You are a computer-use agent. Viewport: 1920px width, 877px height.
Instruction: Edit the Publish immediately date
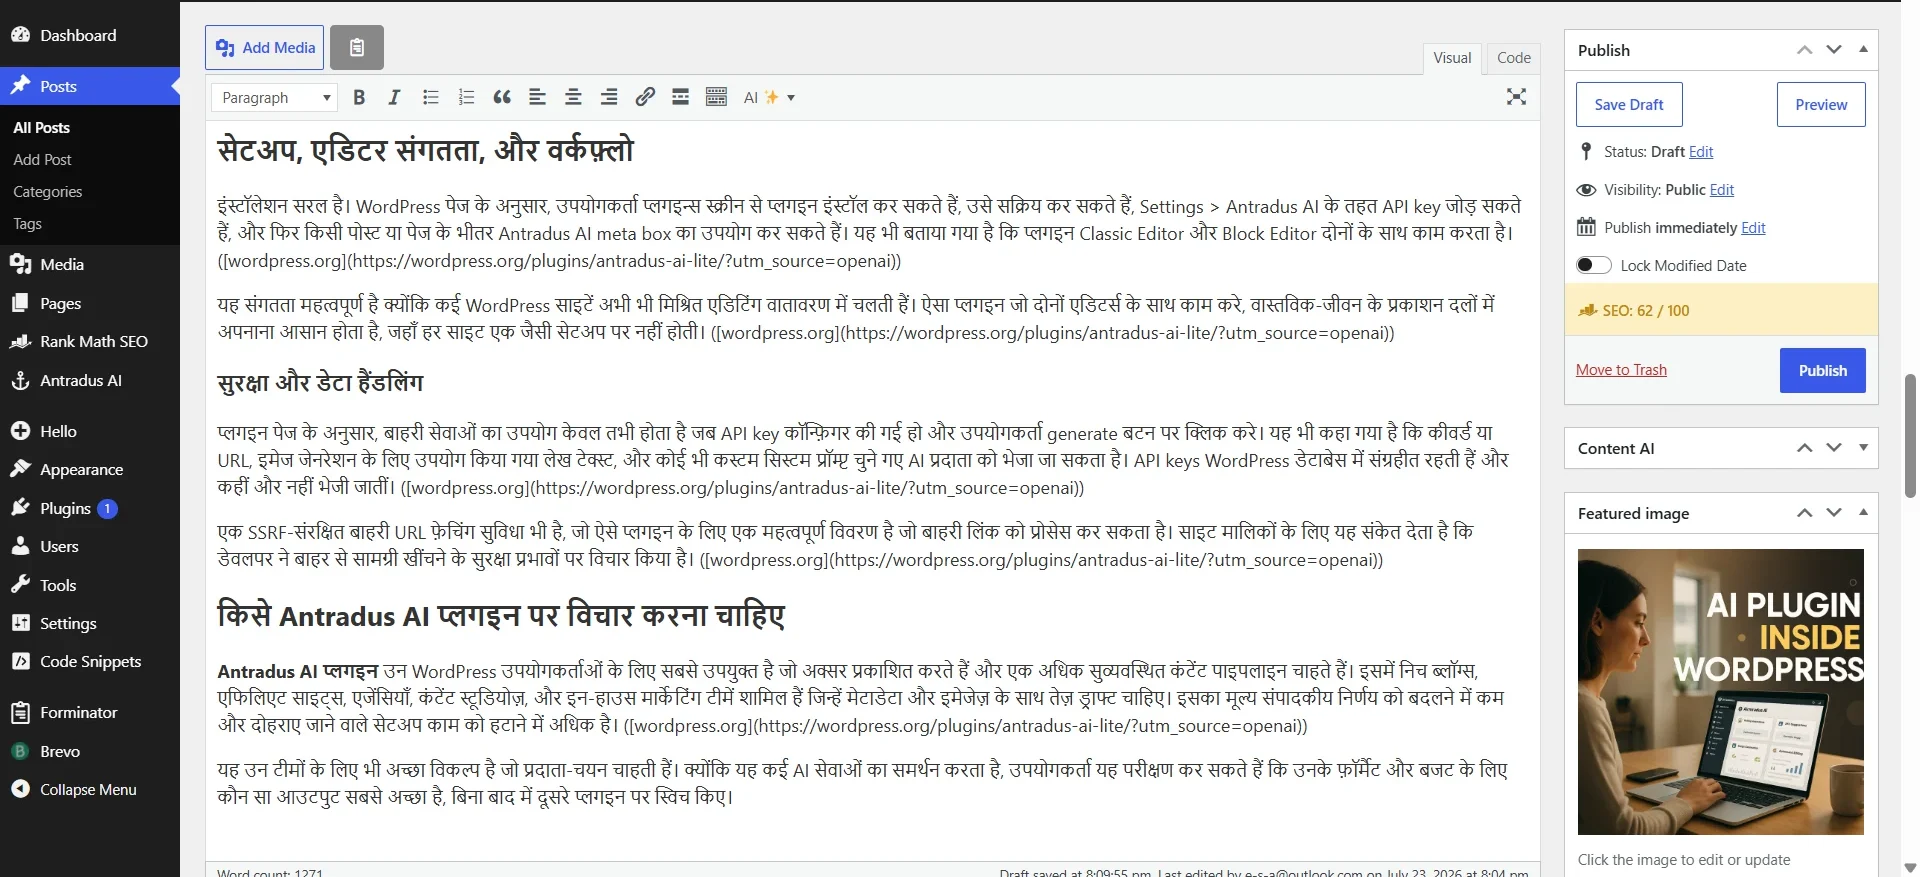(x=1753, y=228)
